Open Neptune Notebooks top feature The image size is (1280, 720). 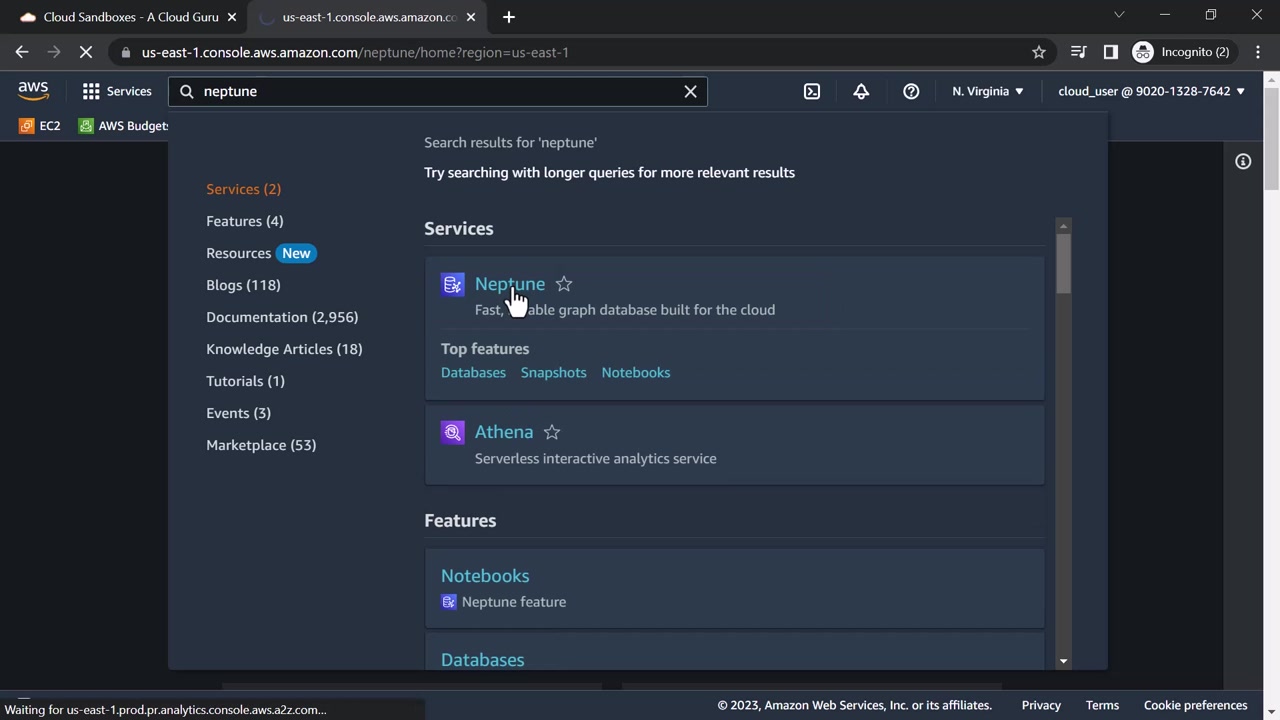pos(636,372)
